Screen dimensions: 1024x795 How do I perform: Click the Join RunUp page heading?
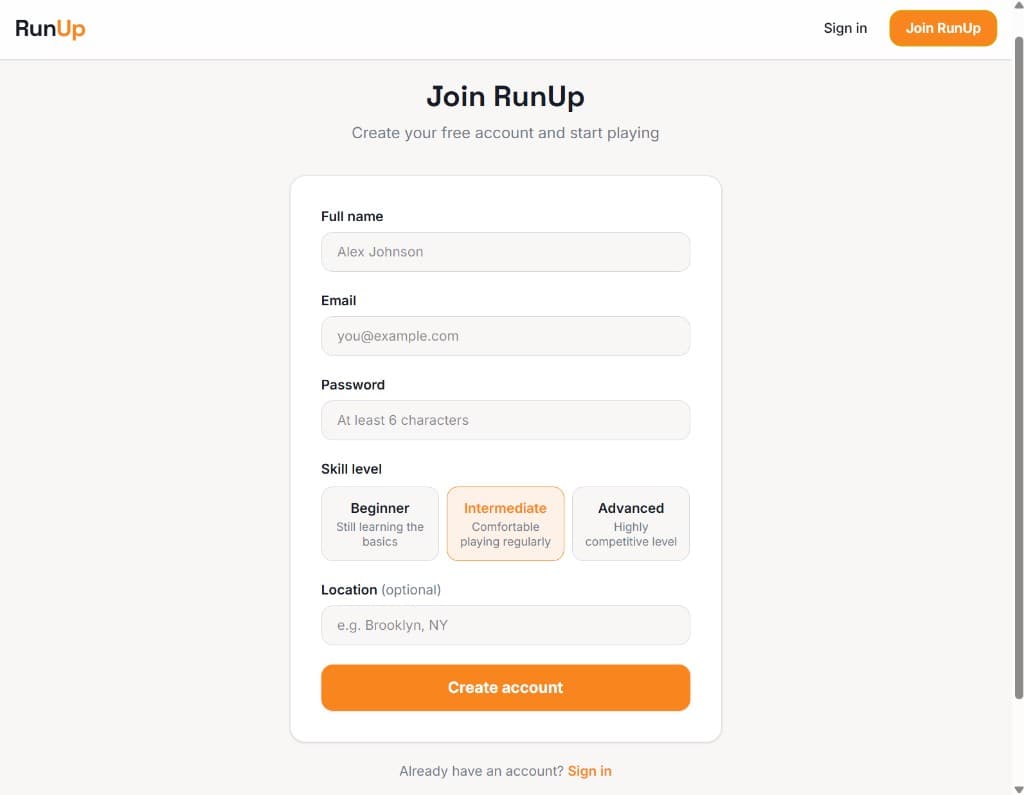click(x=505, y=96)
